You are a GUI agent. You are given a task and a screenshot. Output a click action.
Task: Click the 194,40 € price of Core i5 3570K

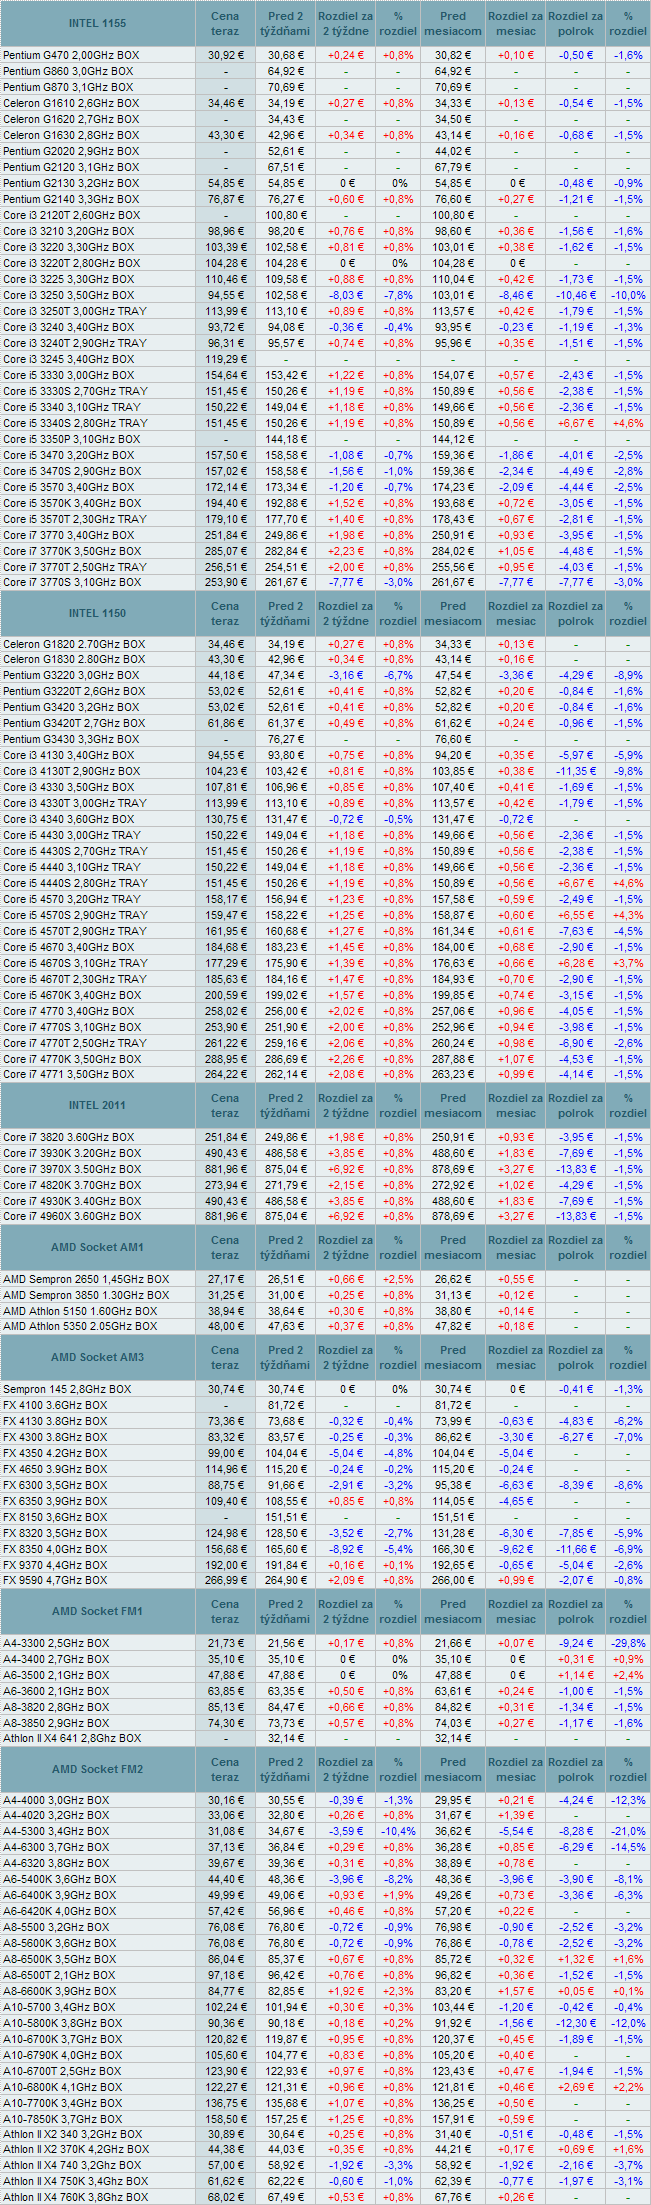tap(225, 503)
